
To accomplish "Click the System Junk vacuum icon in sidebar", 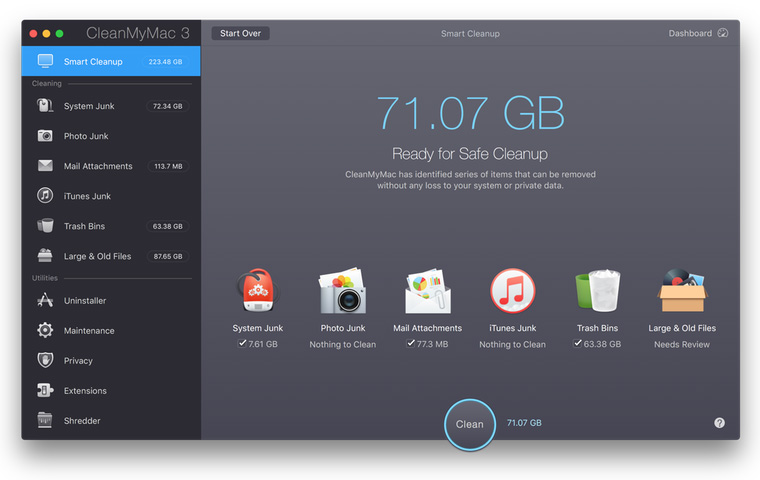I will point(45,106).
